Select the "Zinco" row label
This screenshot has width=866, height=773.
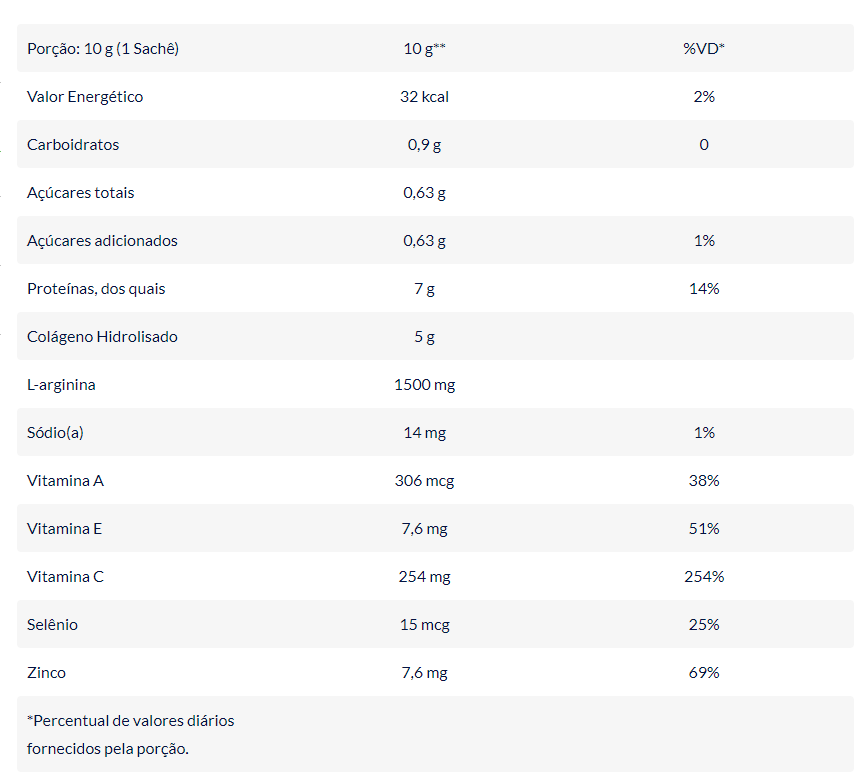tap(46, 673)
